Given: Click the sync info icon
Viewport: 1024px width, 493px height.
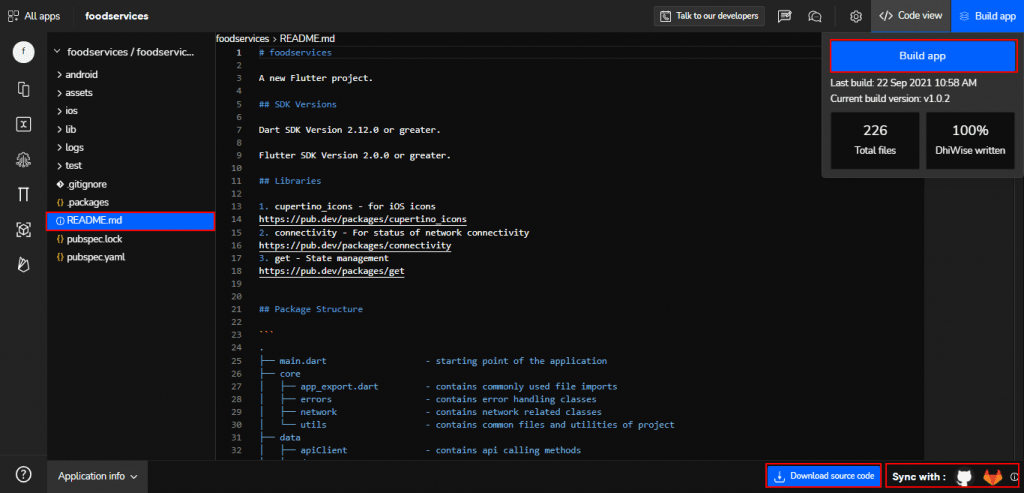Looking at the screenshot, I should click(x=1013, y=477).
